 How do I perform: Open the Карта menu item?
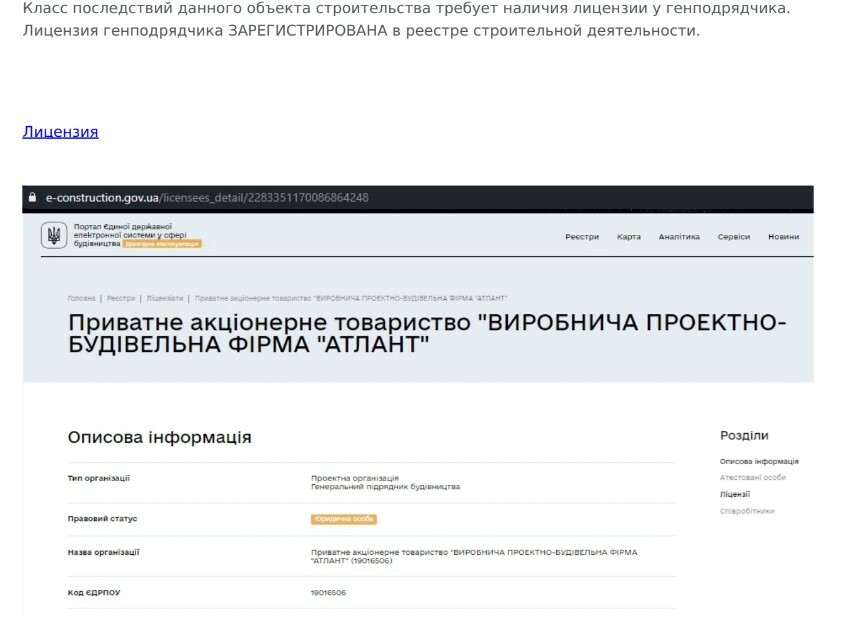[x=629, y=237]
